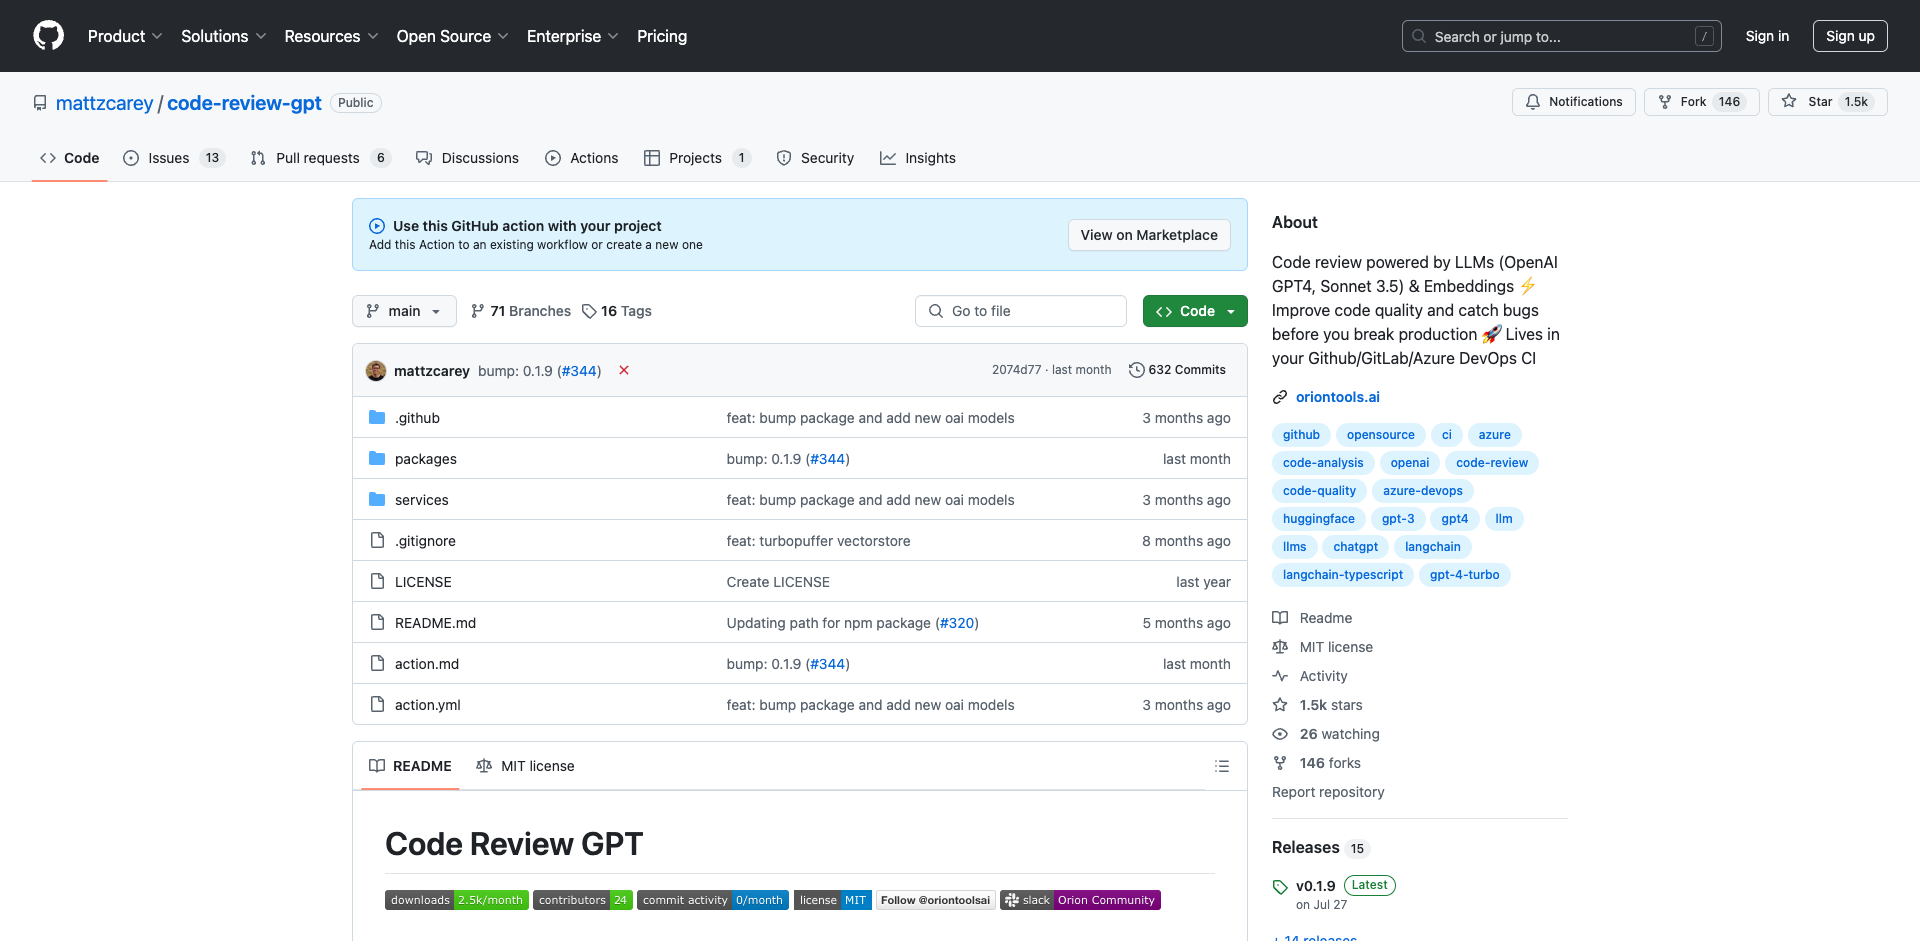Viewport: 1920px width, 941px height.
Task: Open the README outline list icon
Action: [1221, 766]
